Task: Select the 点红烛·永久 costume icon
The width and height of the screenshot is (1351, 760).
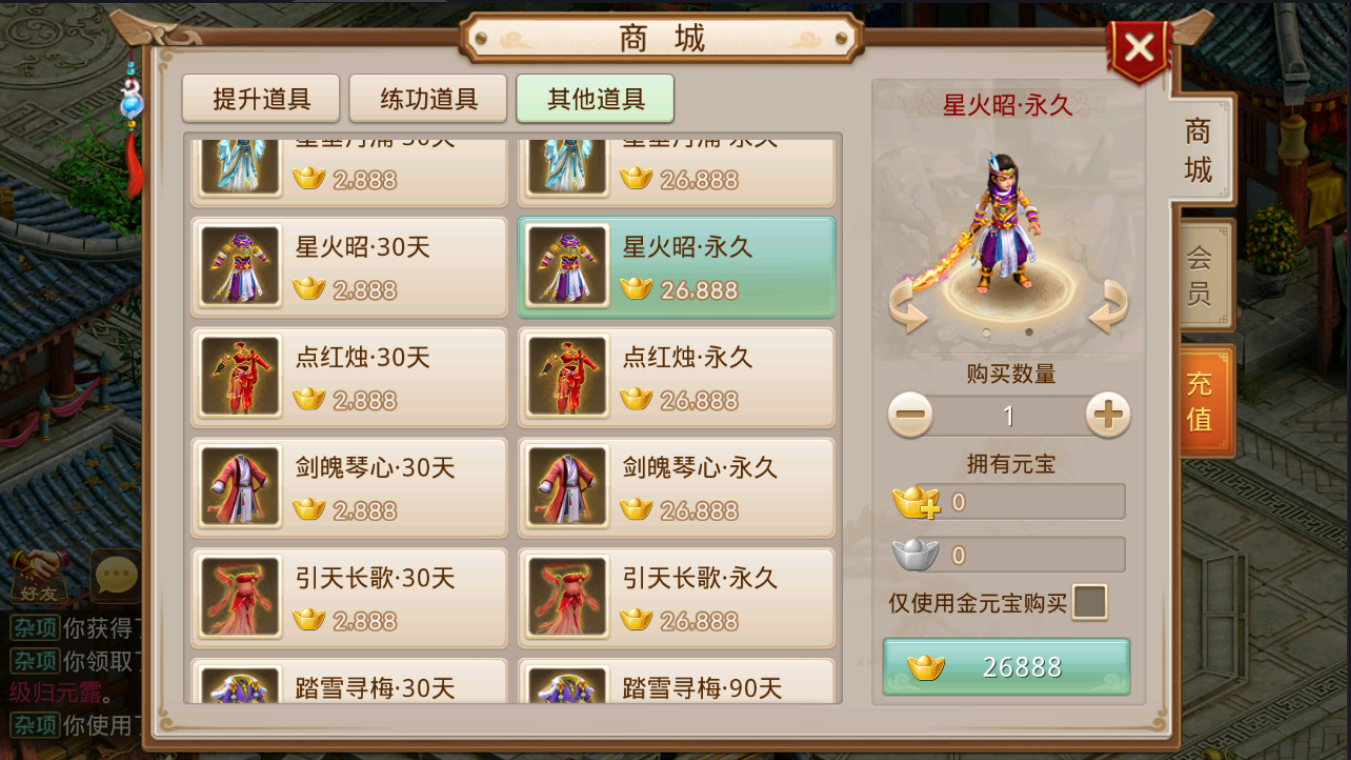Action: (567, 376)
